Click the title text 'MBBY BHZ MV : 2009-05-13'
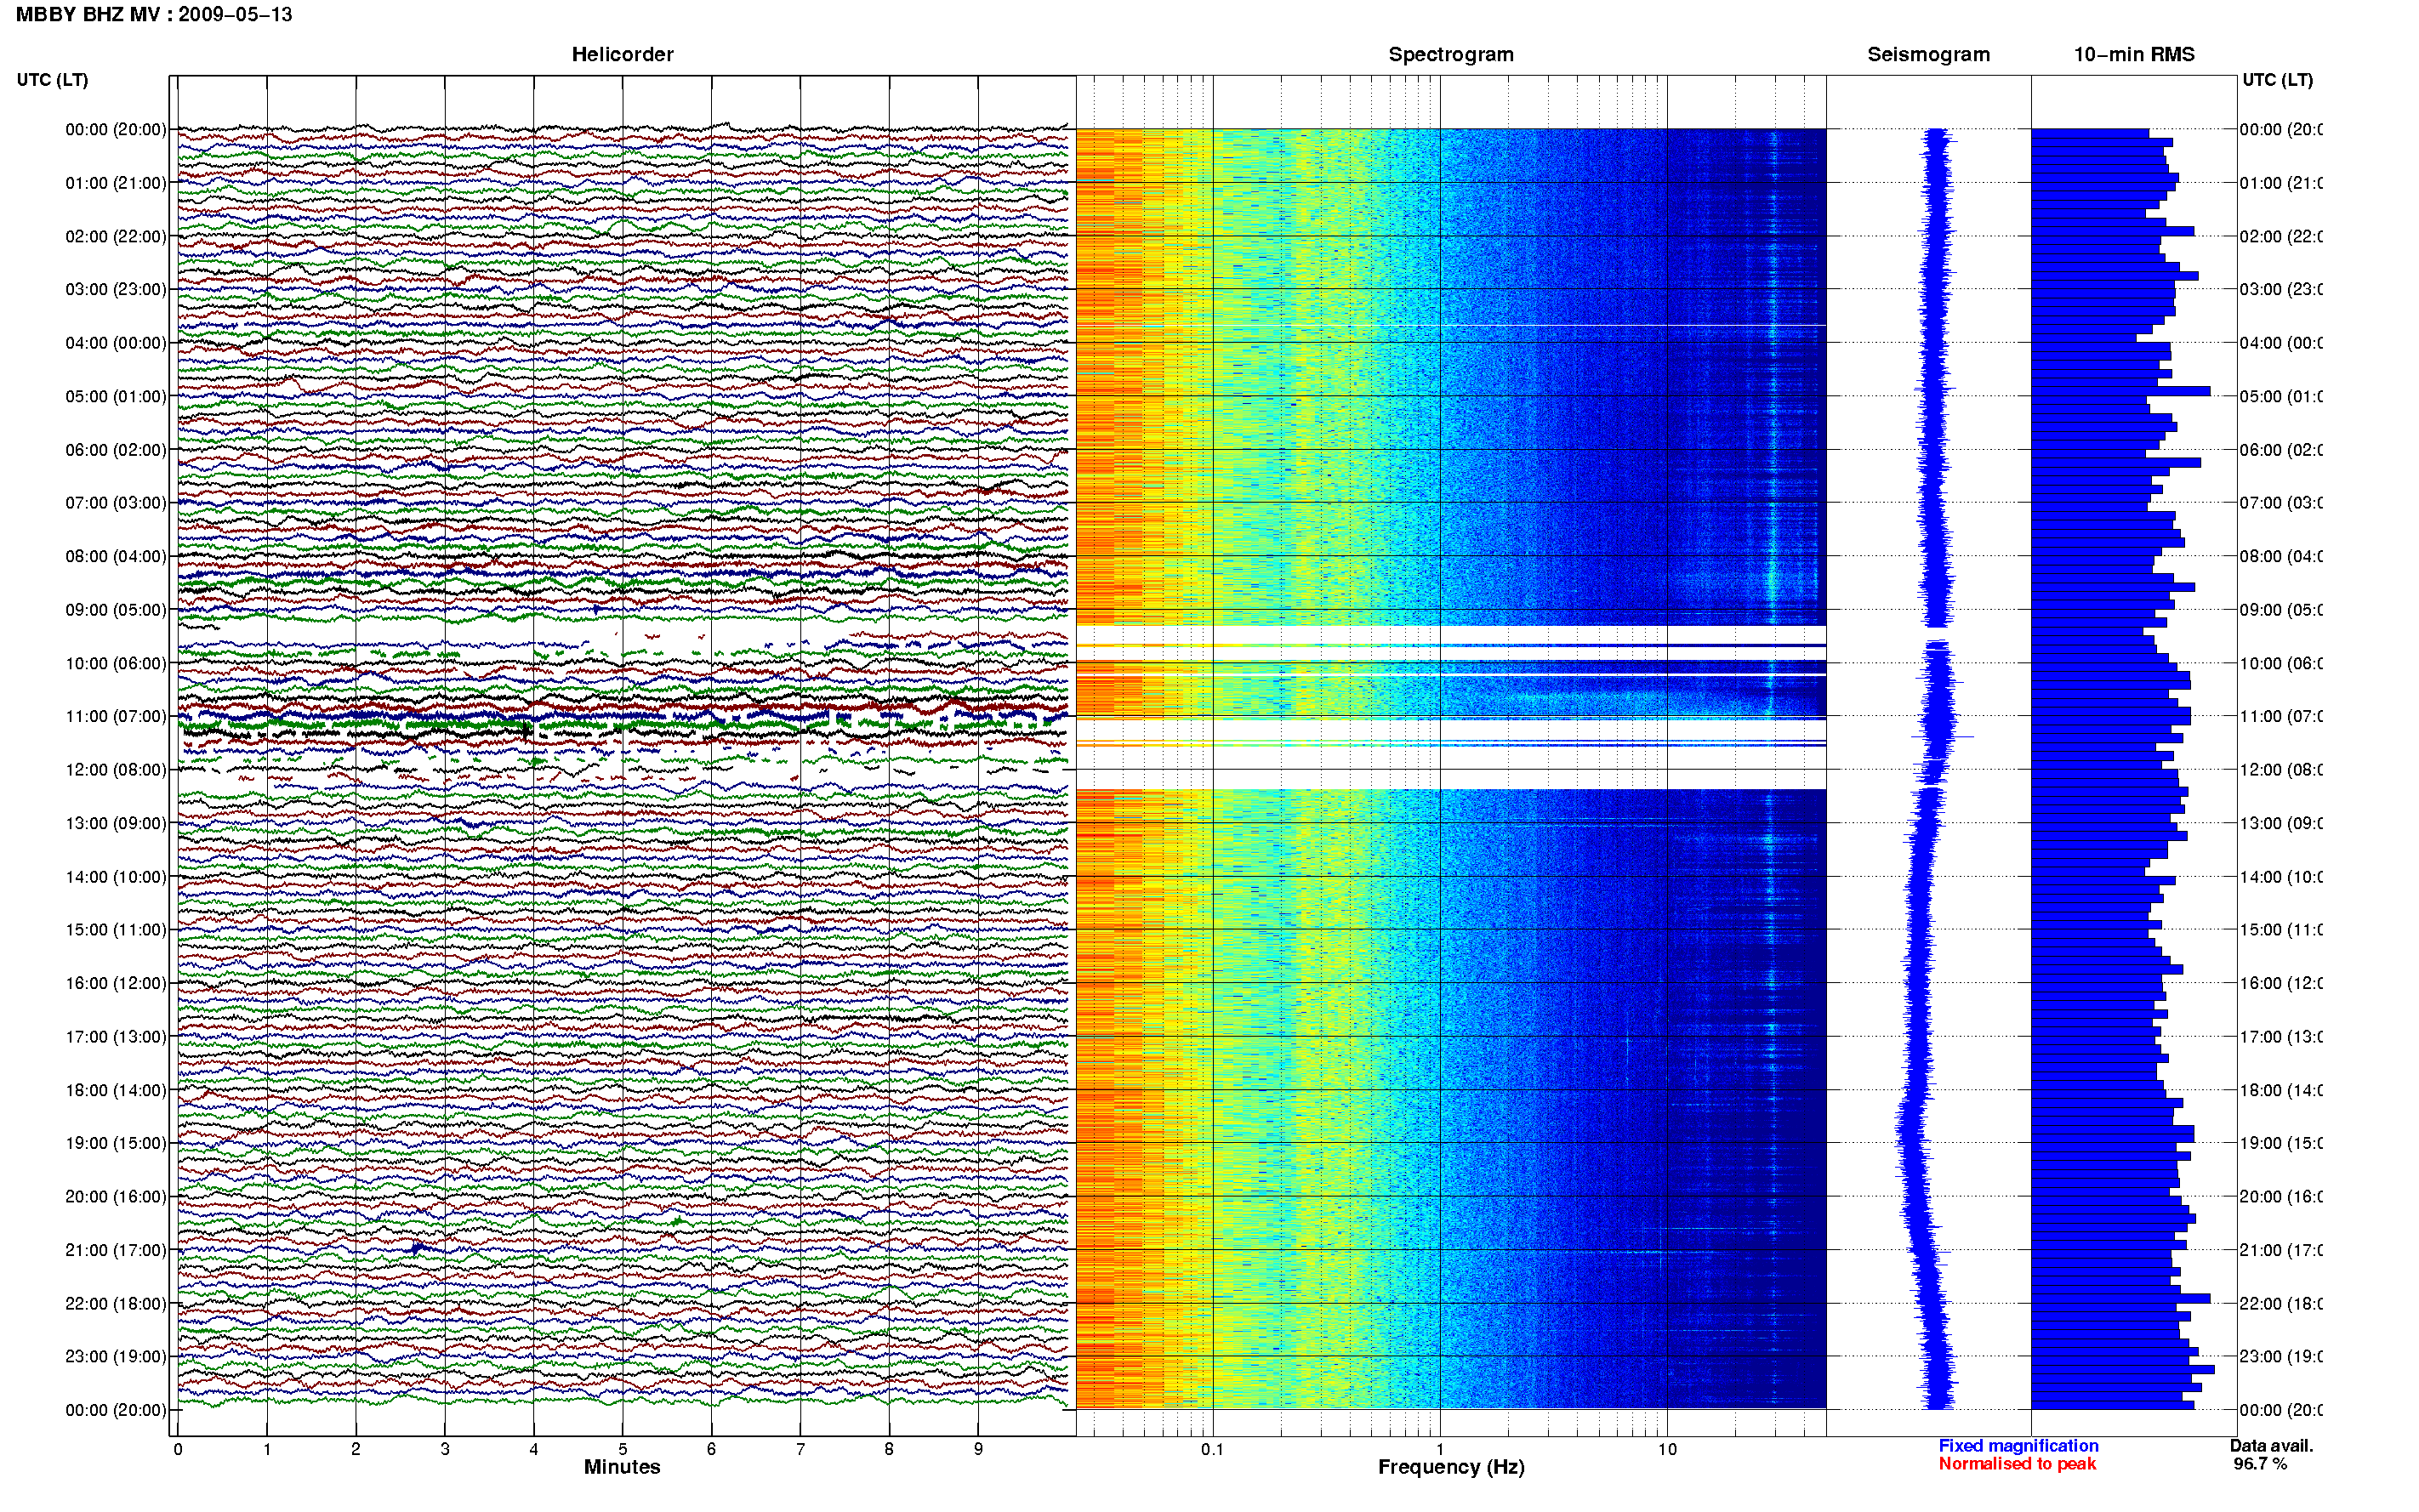 coord(154,15)
